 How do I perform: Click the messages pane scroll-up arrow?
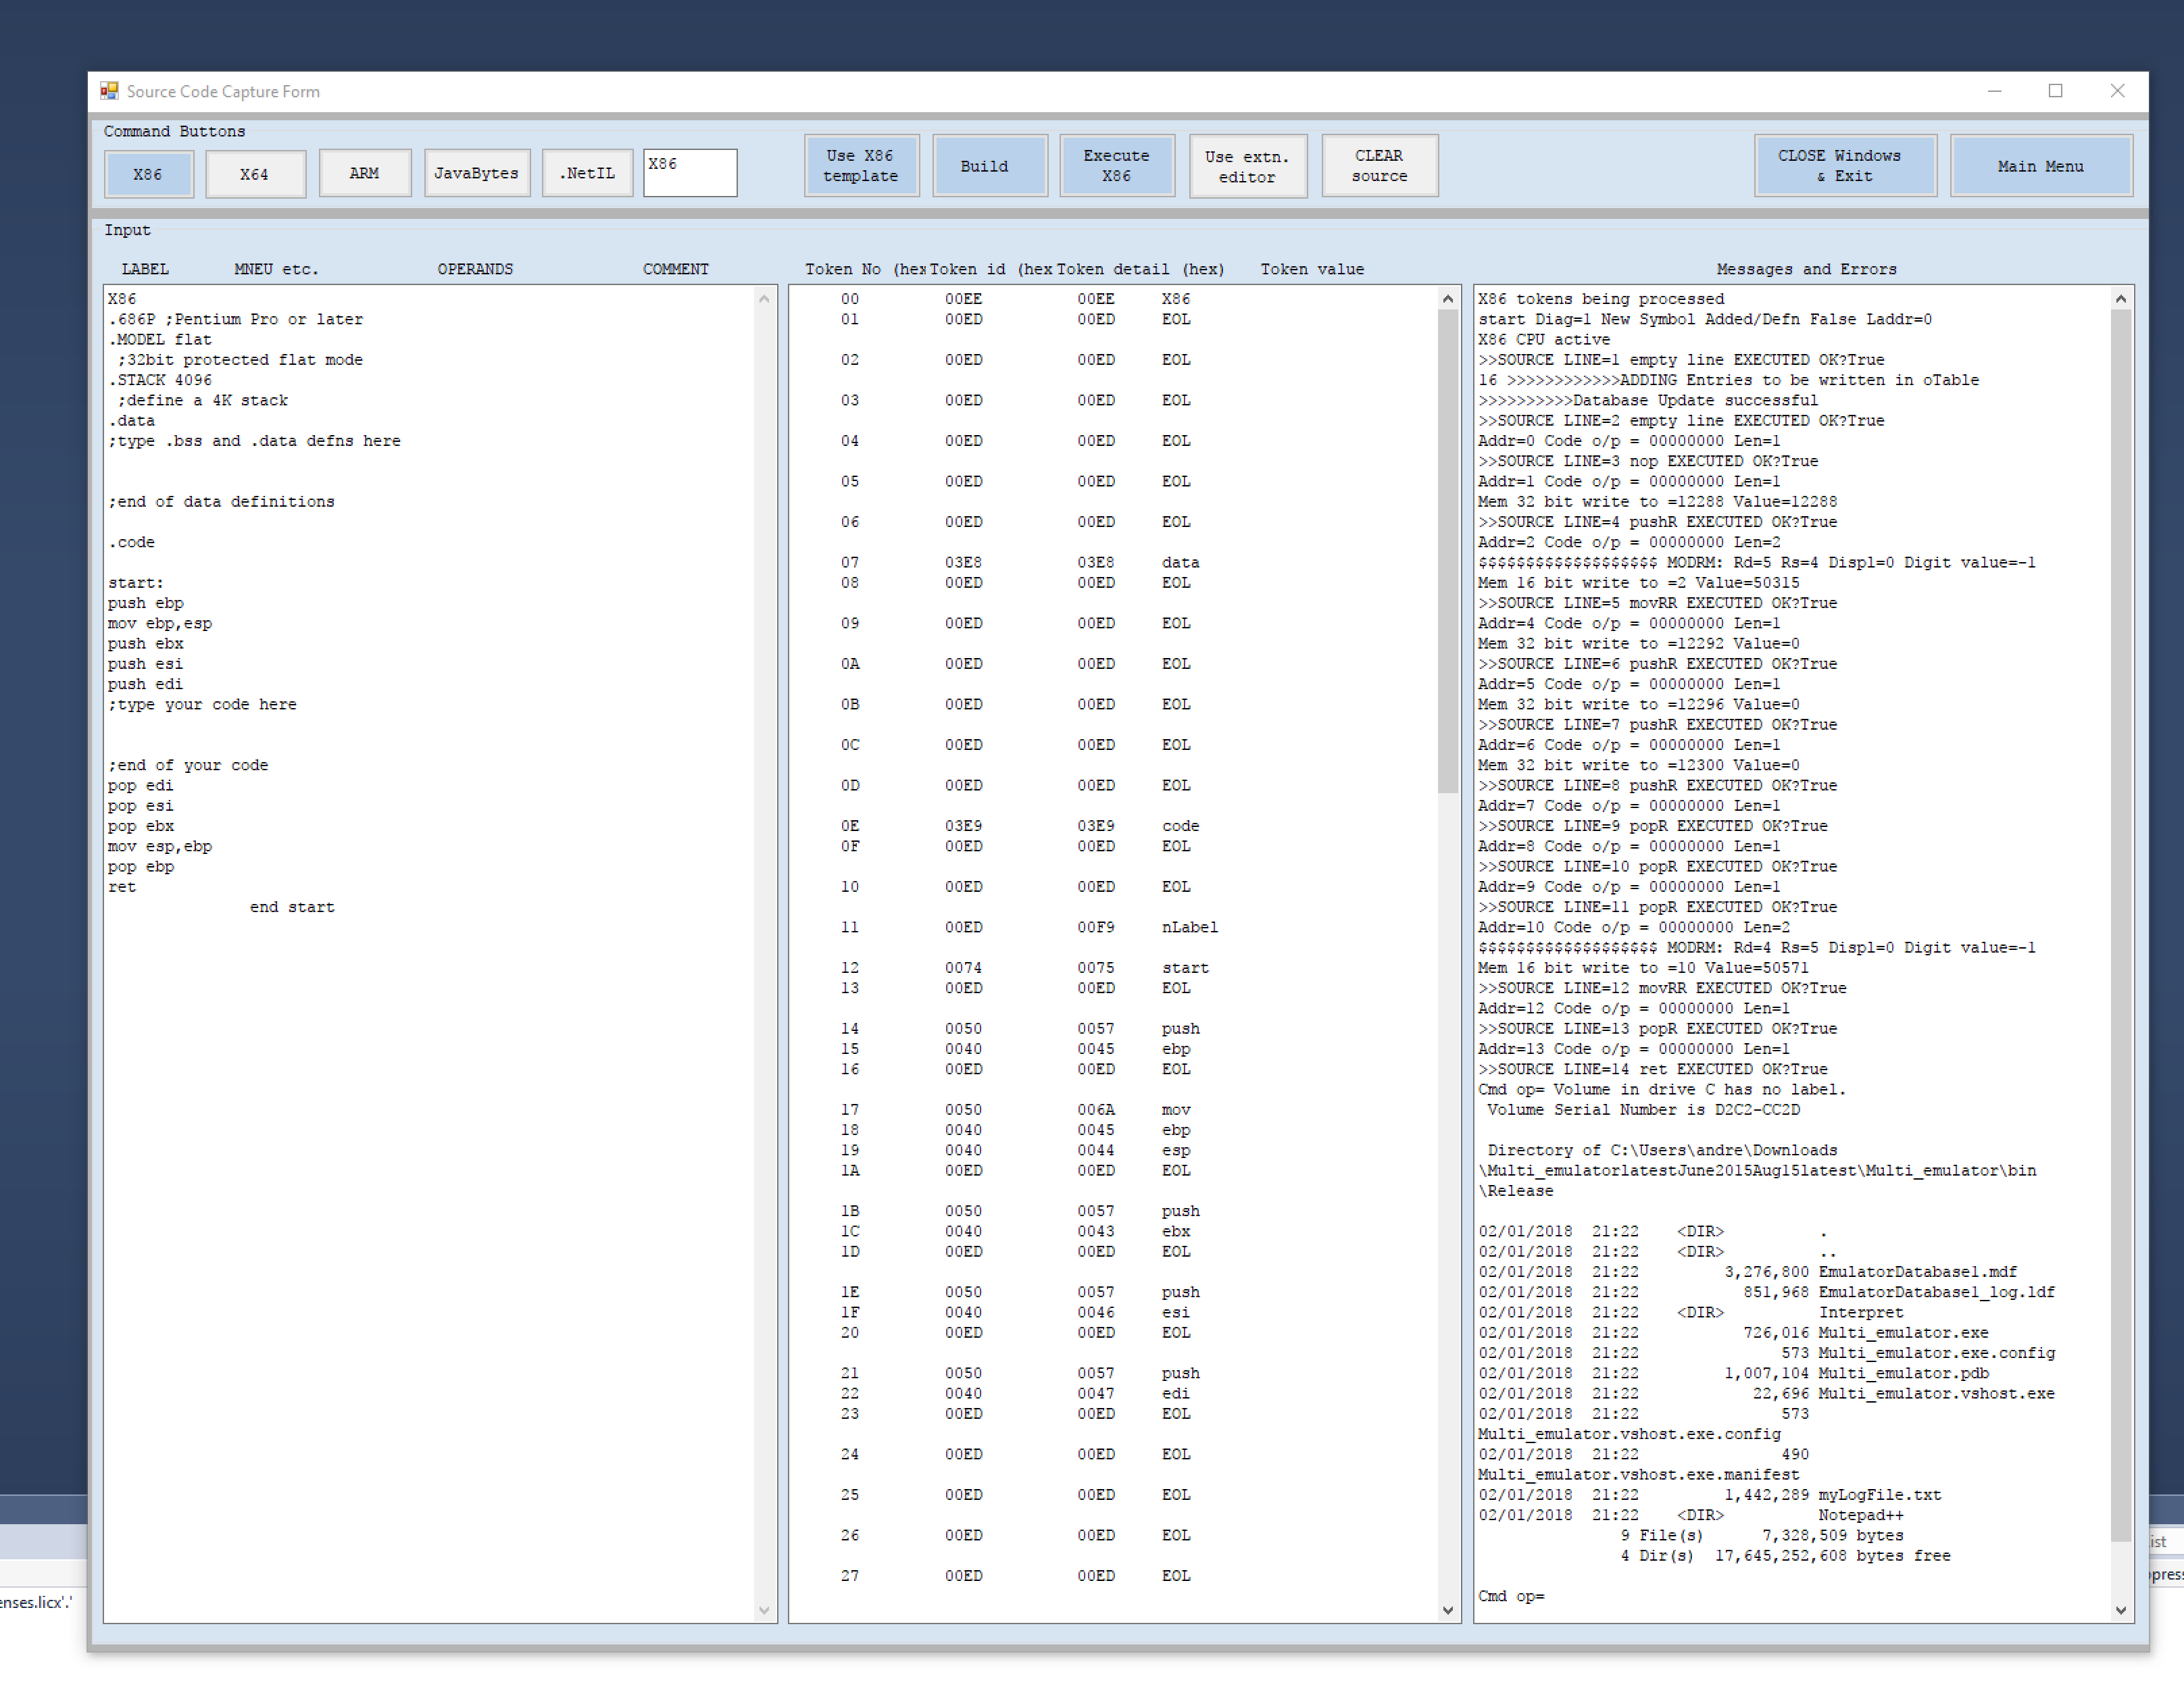2121,298
